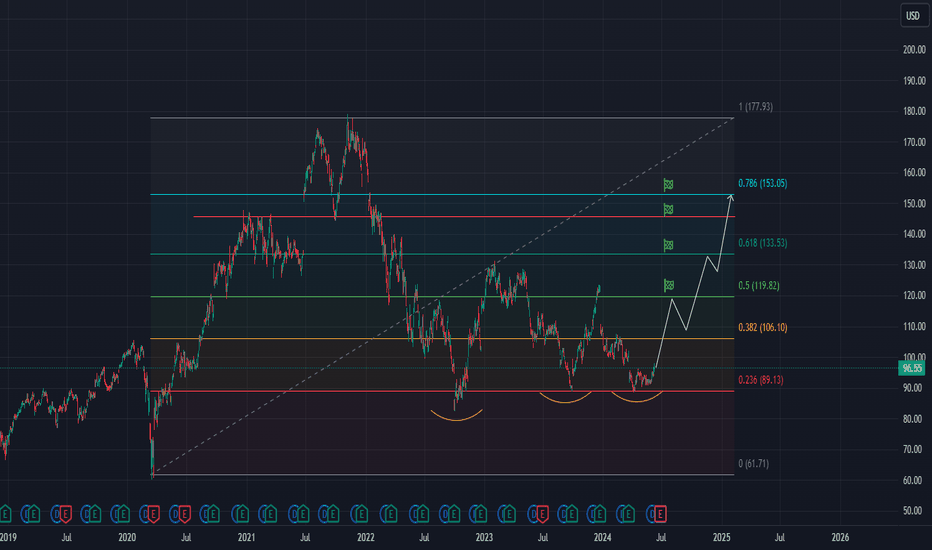Click the green flag beside the 0.618 level

tap(668, 245)
